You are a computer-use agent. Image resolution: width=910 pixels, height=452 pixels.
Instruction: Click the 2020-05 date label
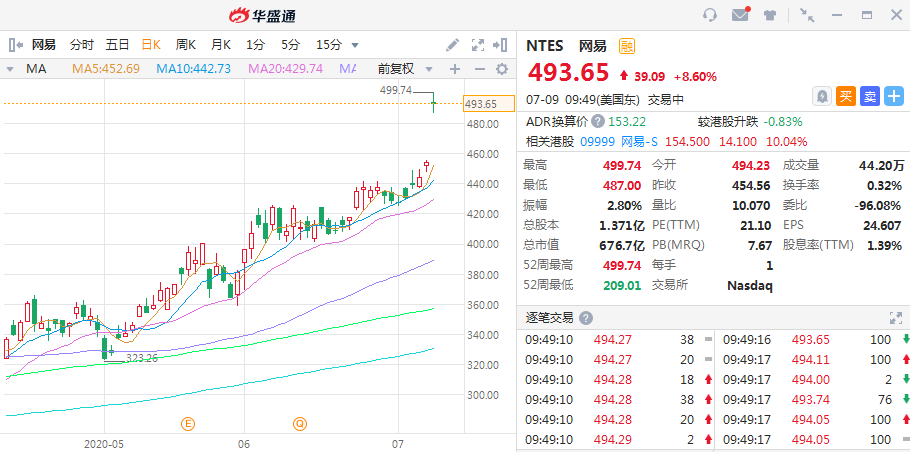coord(104,444)
